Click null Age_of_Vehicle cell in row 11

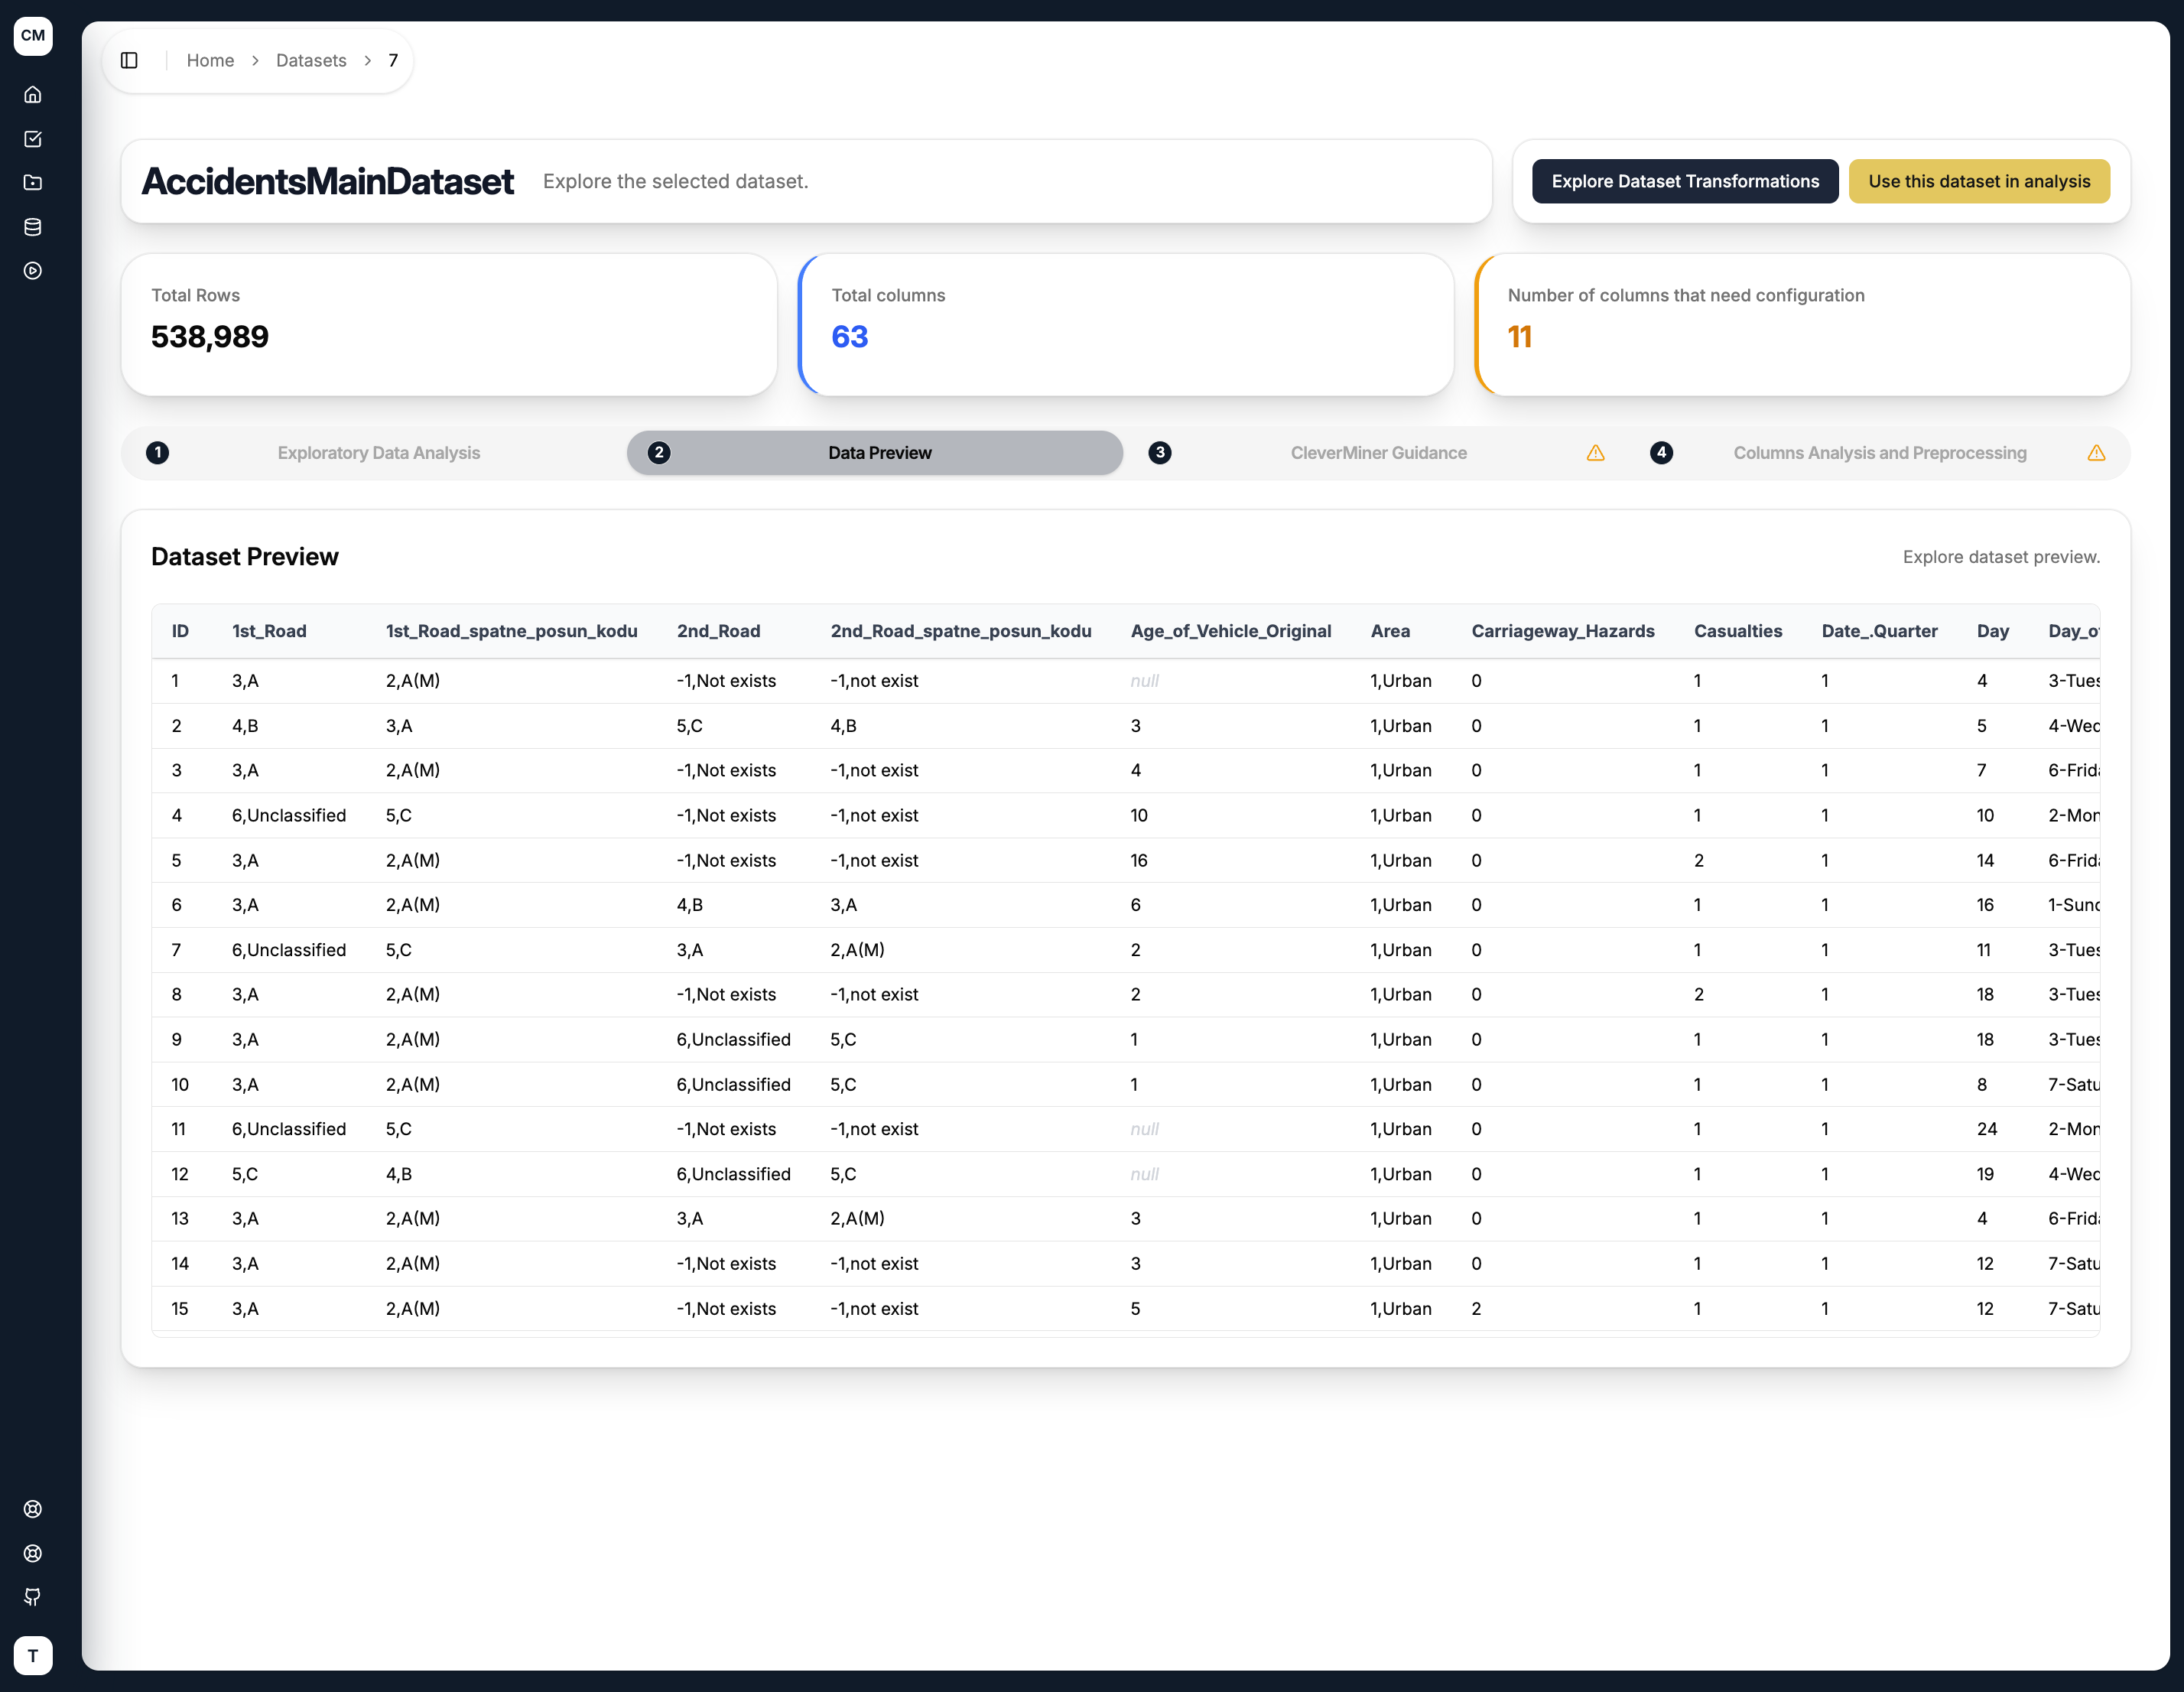click(1144, 1129)
